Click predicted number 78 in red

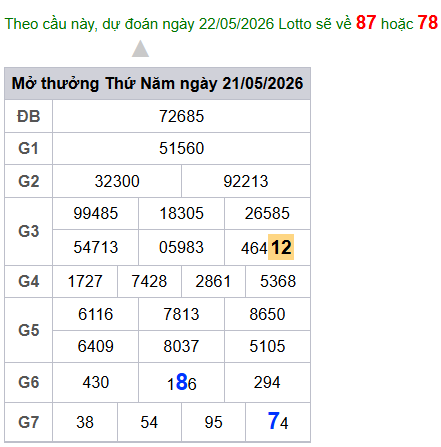(x=428, y=23)
